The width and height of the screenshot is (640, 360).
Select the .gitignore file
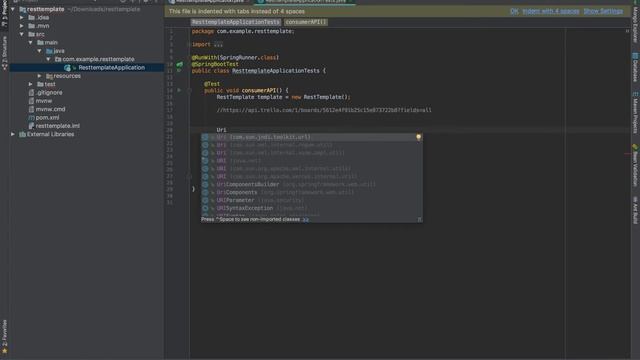coord(49,93)
